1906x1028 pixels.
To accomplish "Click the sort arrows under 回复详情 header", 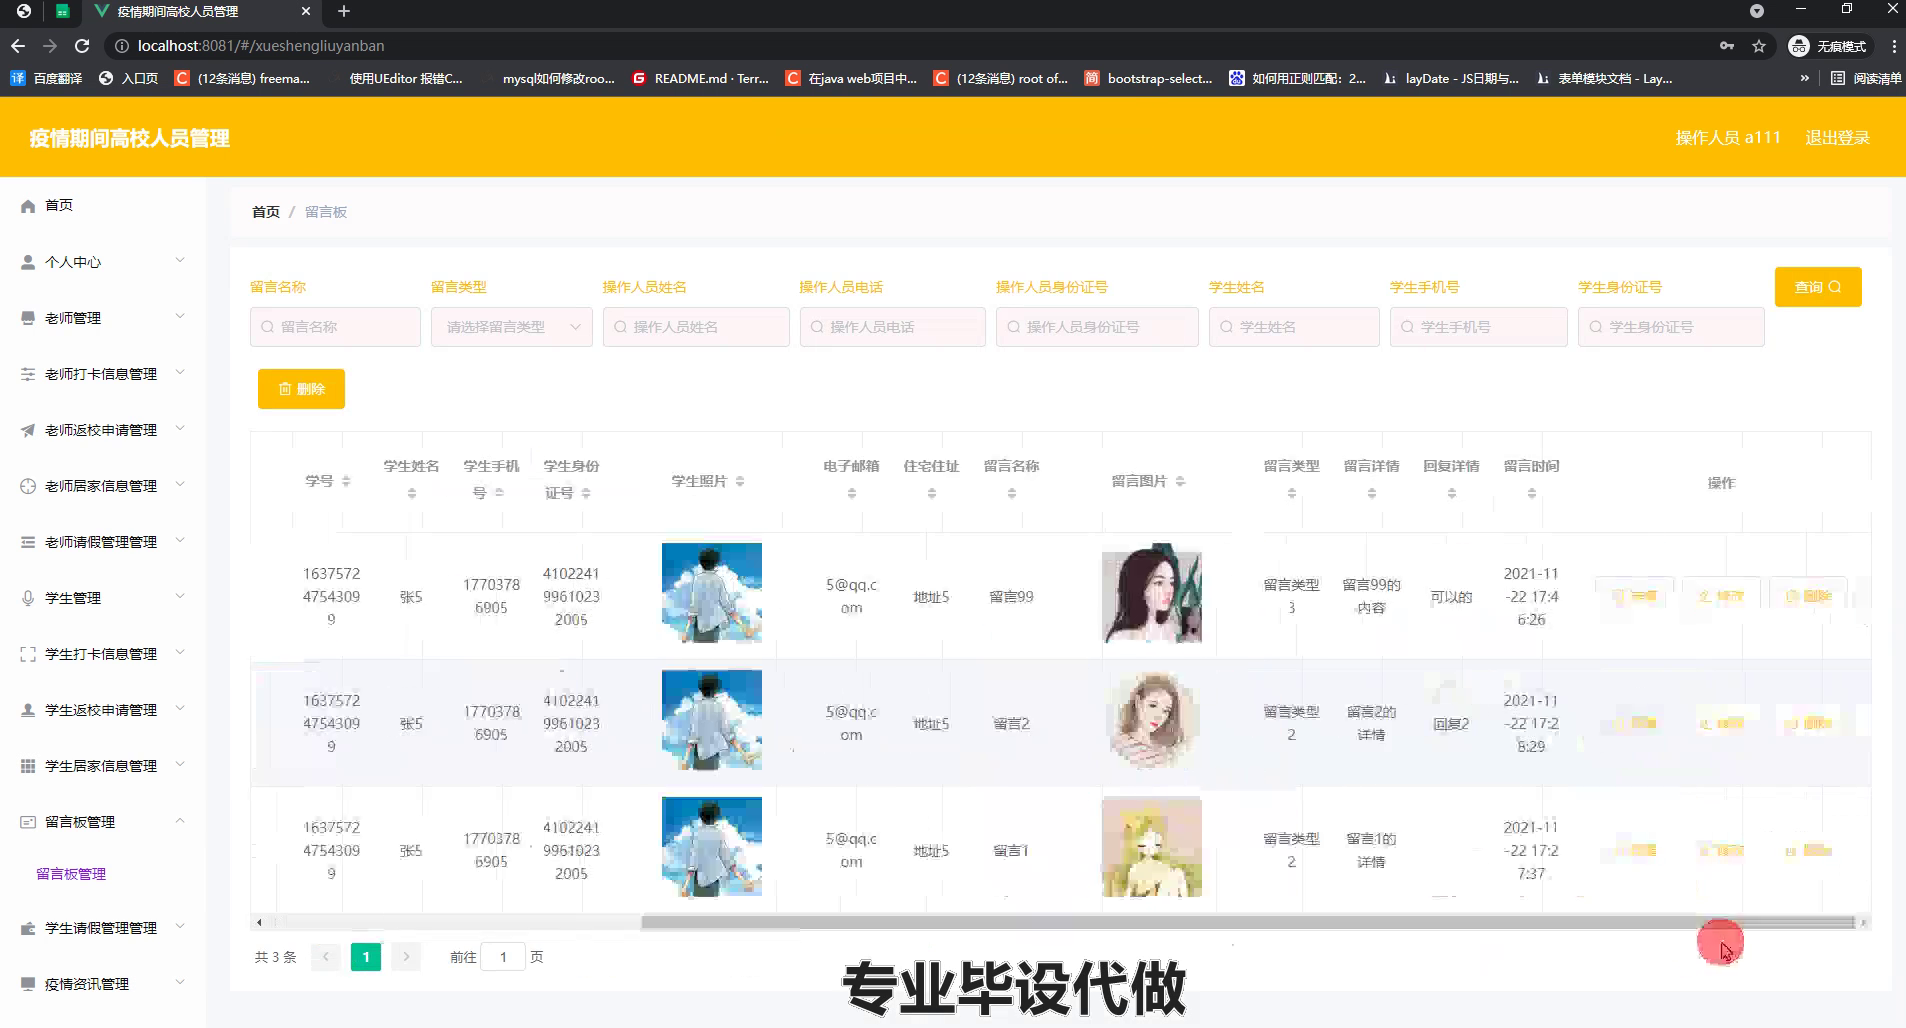I will [x=1452, y=493].
